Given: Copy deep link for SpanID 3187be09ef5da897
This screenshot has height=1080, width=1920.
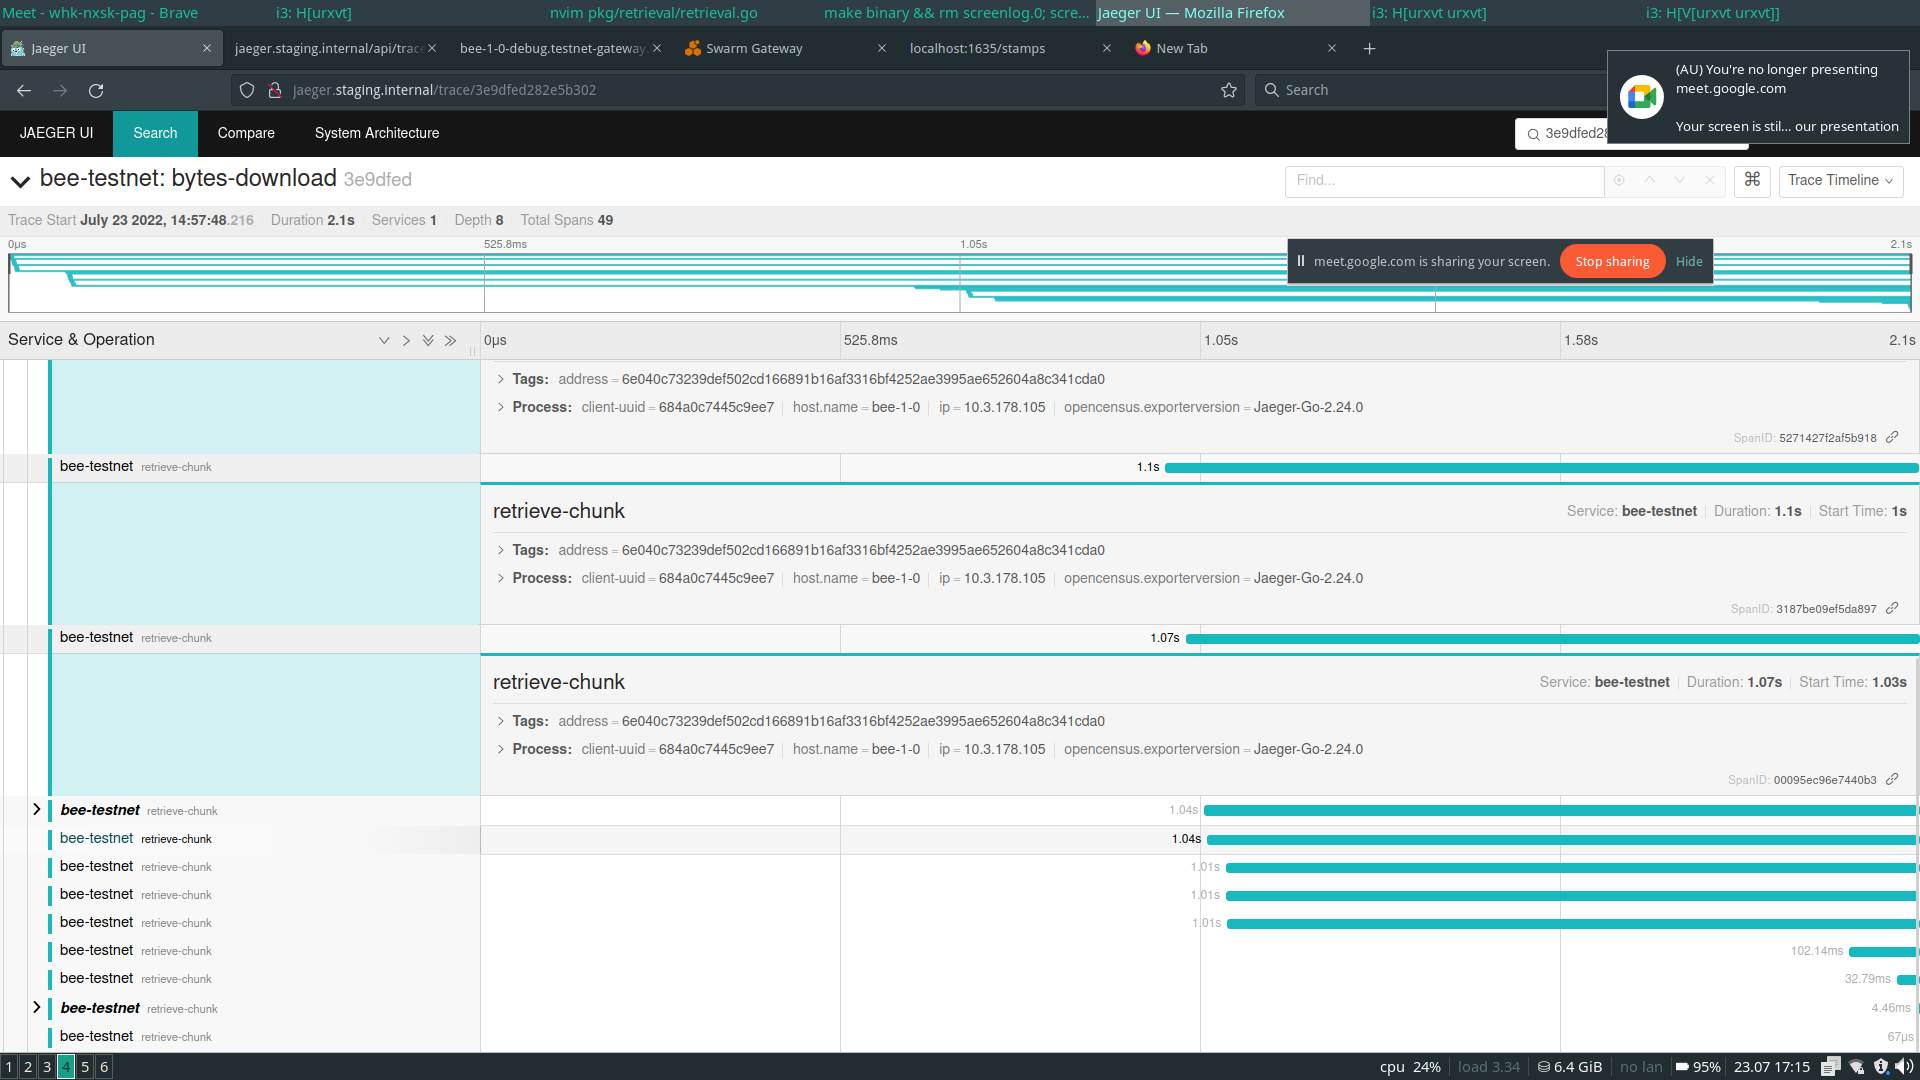Looking at the screenshot, I should click(x=1892, y=609).
